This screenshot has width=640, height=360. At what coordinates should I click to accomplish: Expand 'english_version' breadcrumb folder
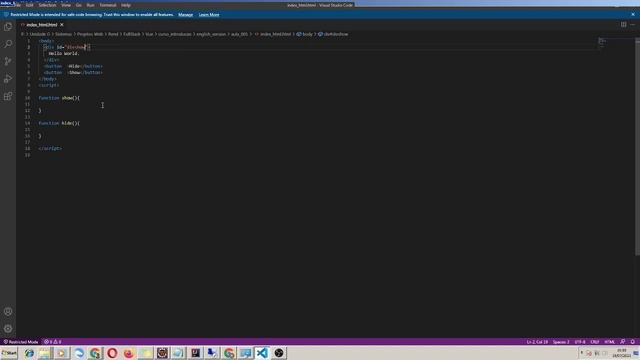pyautogui.click(x=211, y=34)
